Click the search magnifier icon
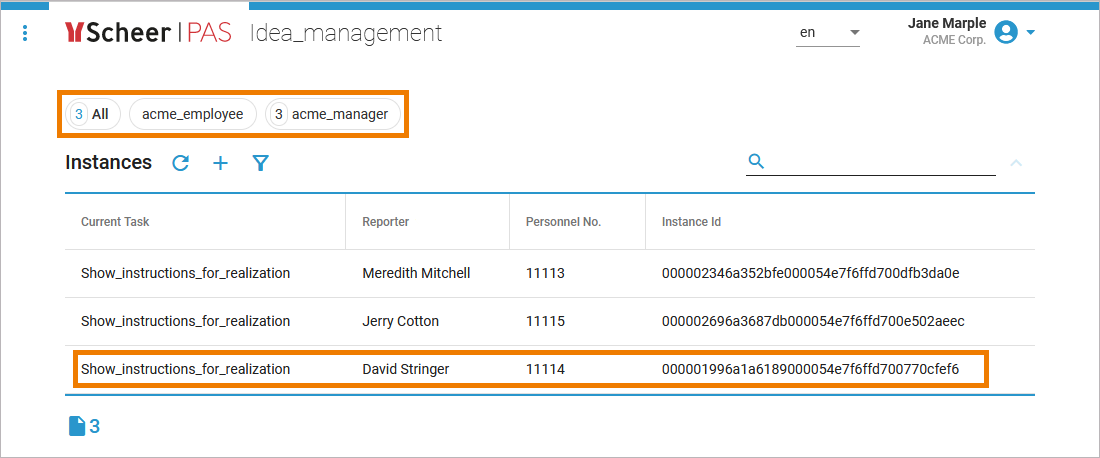 point(756,161)
